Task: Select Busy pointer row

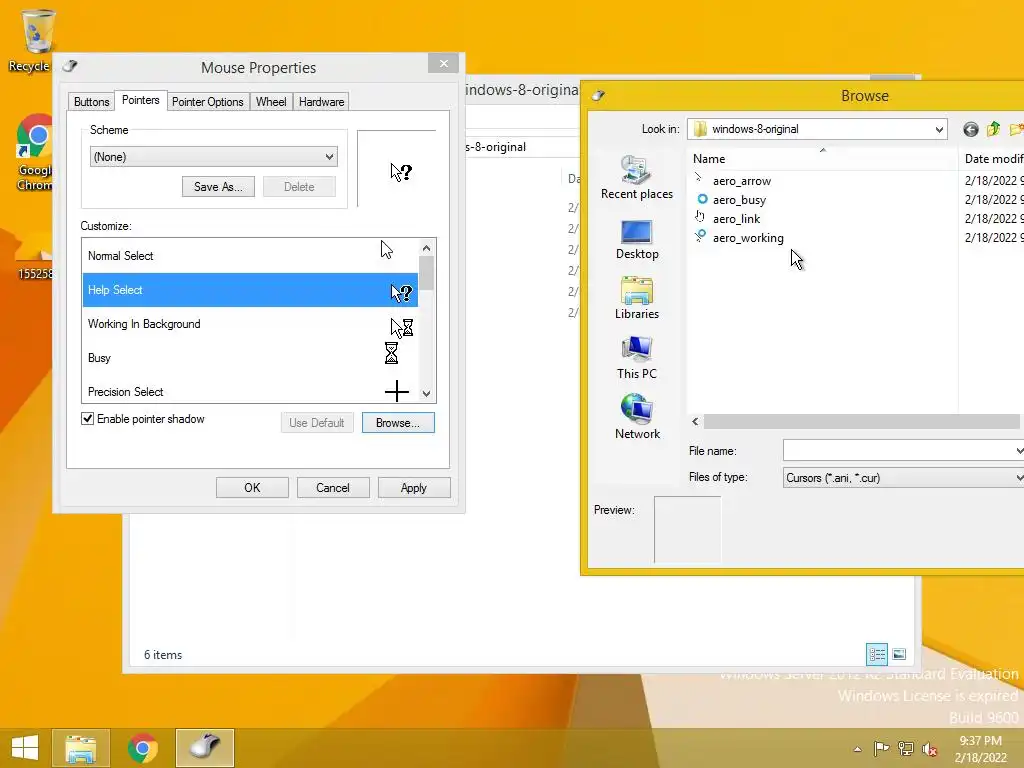Action: 250,358
